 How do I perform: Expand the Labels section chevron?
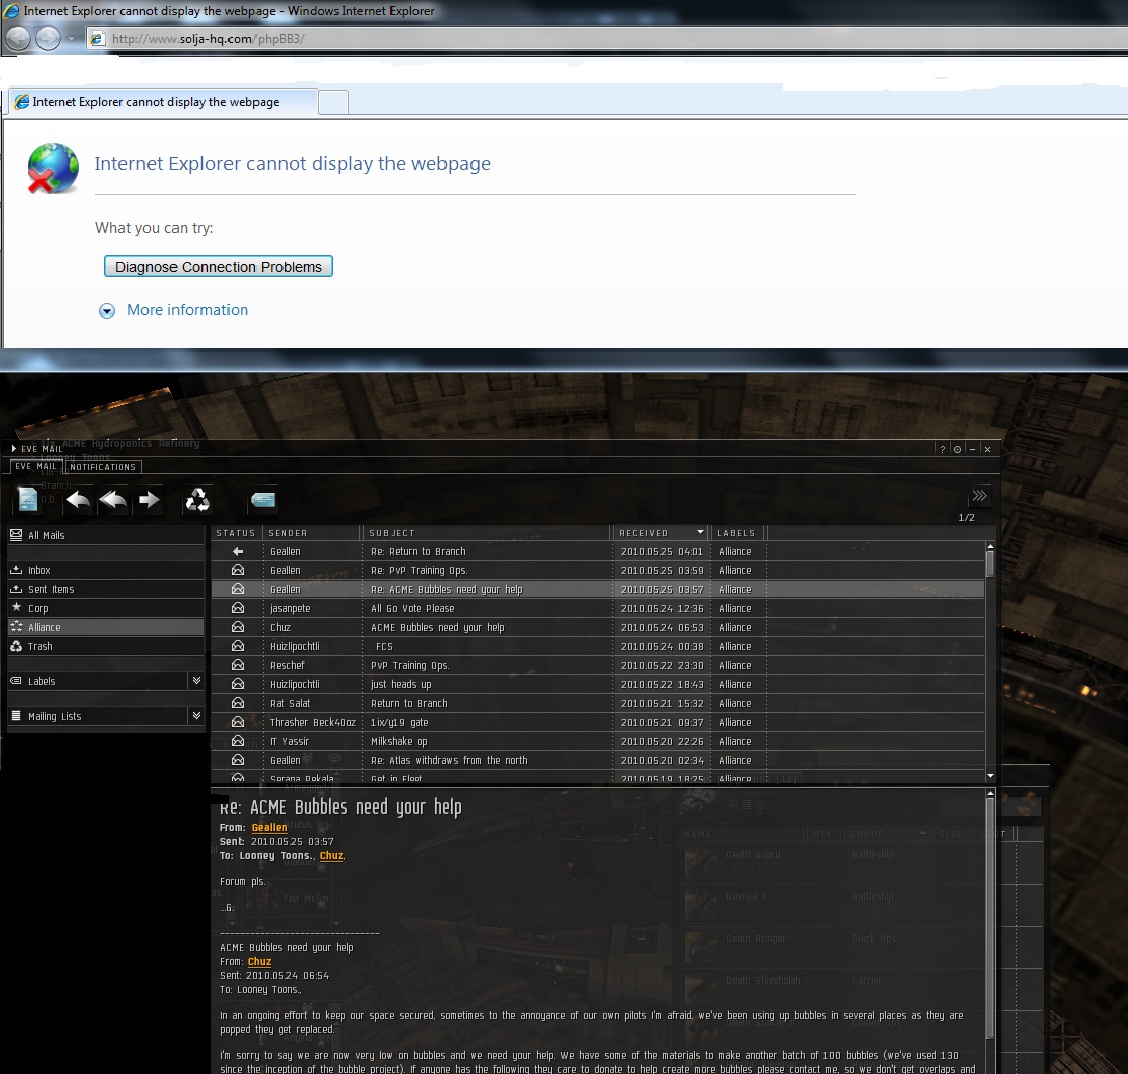196,680
